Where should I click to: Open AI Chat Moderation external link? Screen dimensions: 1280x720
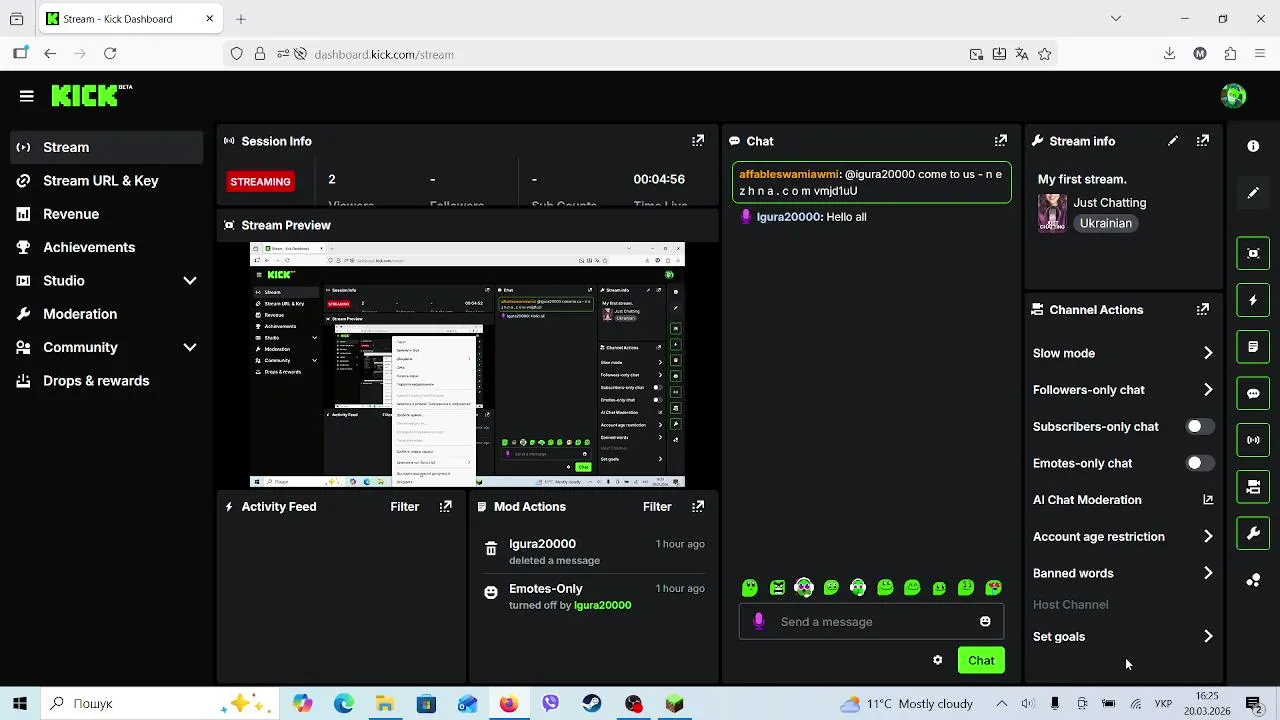tap(1208, 500)
